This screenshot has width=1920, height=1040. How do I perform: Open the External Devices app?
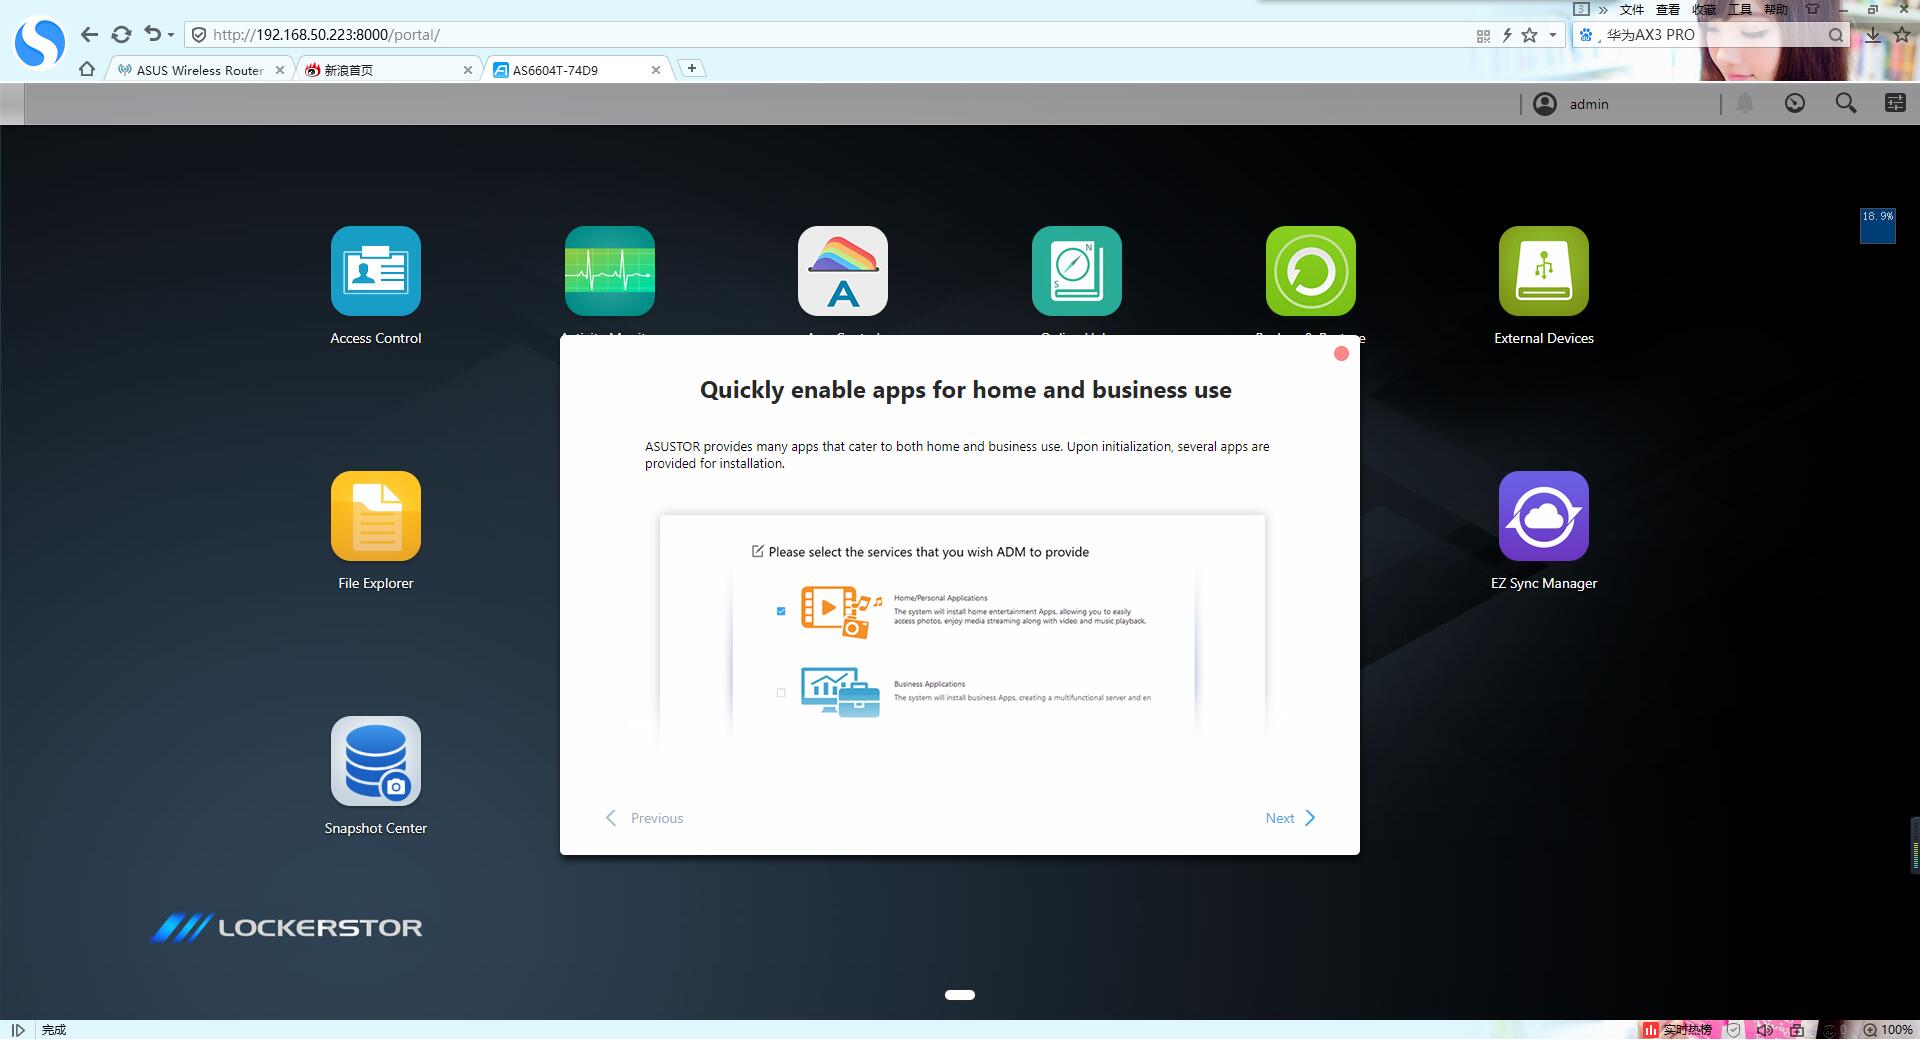(x=1543, y=271)
